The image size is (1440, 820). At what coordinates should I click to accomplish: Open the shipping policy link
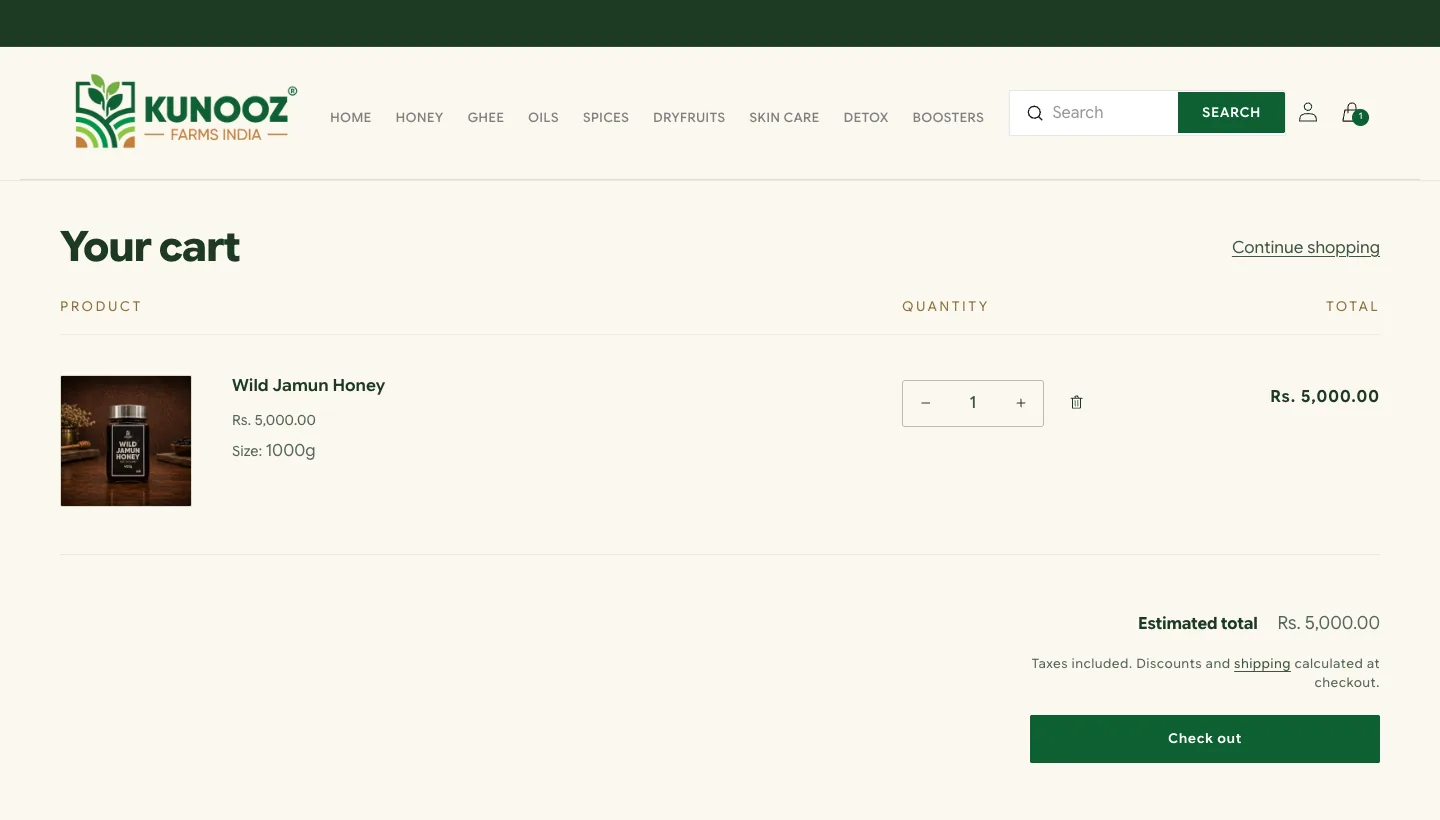[x=1262, y=663]
